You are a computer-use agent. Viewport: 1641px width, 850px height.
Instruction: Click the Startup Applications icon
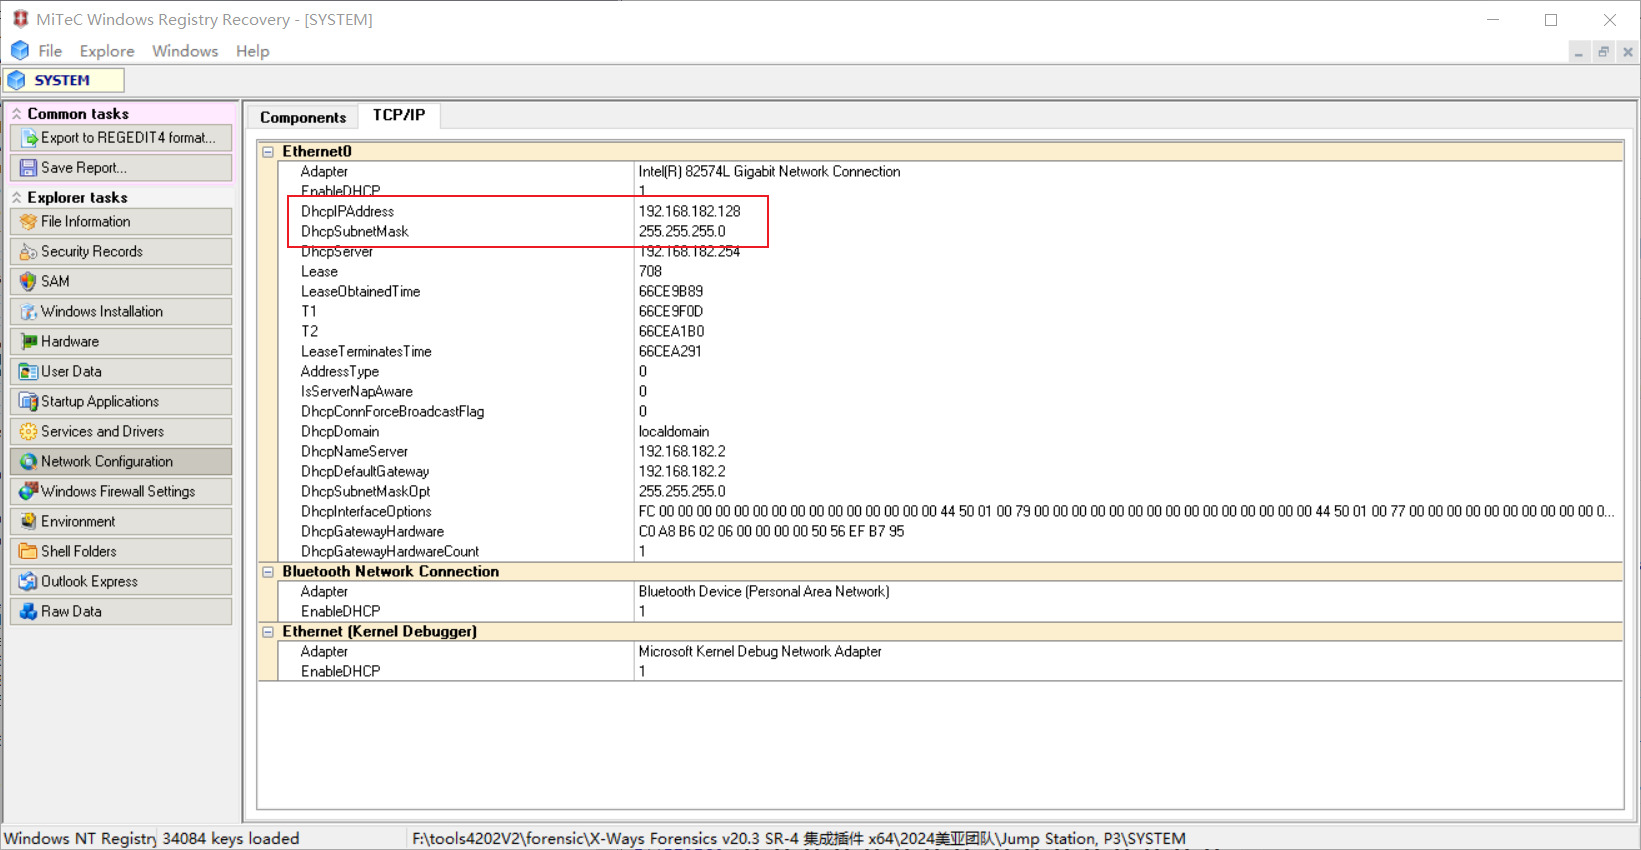click(29, 402)
